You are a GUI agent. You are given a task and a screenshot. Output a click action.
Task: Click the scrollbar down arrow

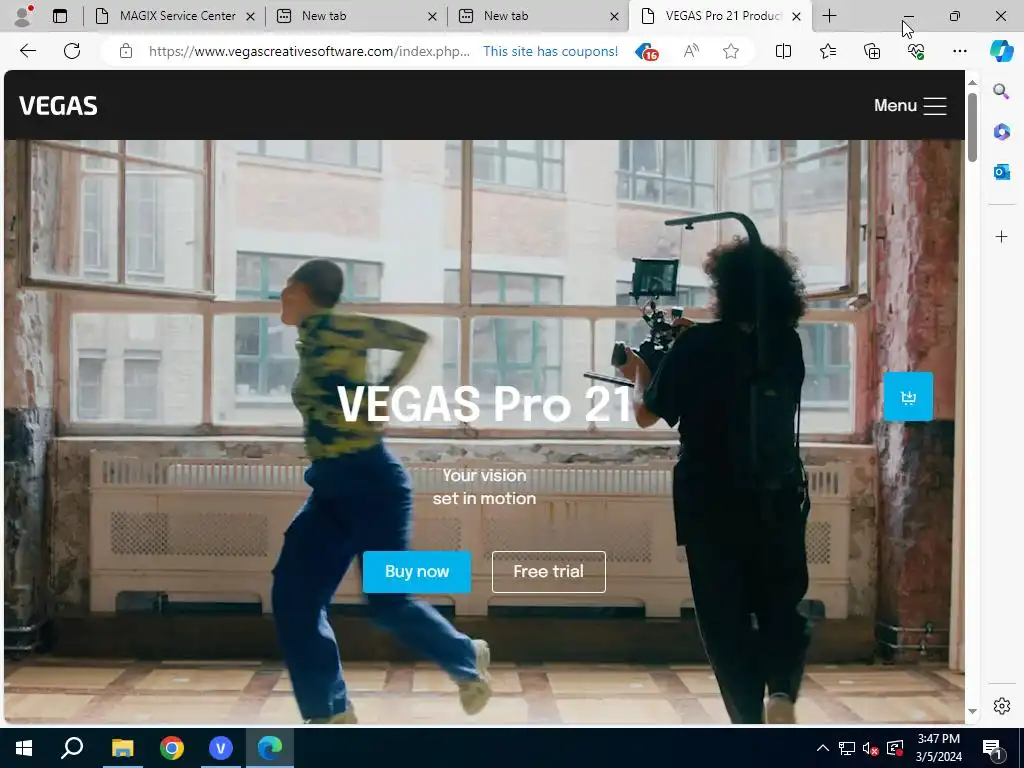972,711
